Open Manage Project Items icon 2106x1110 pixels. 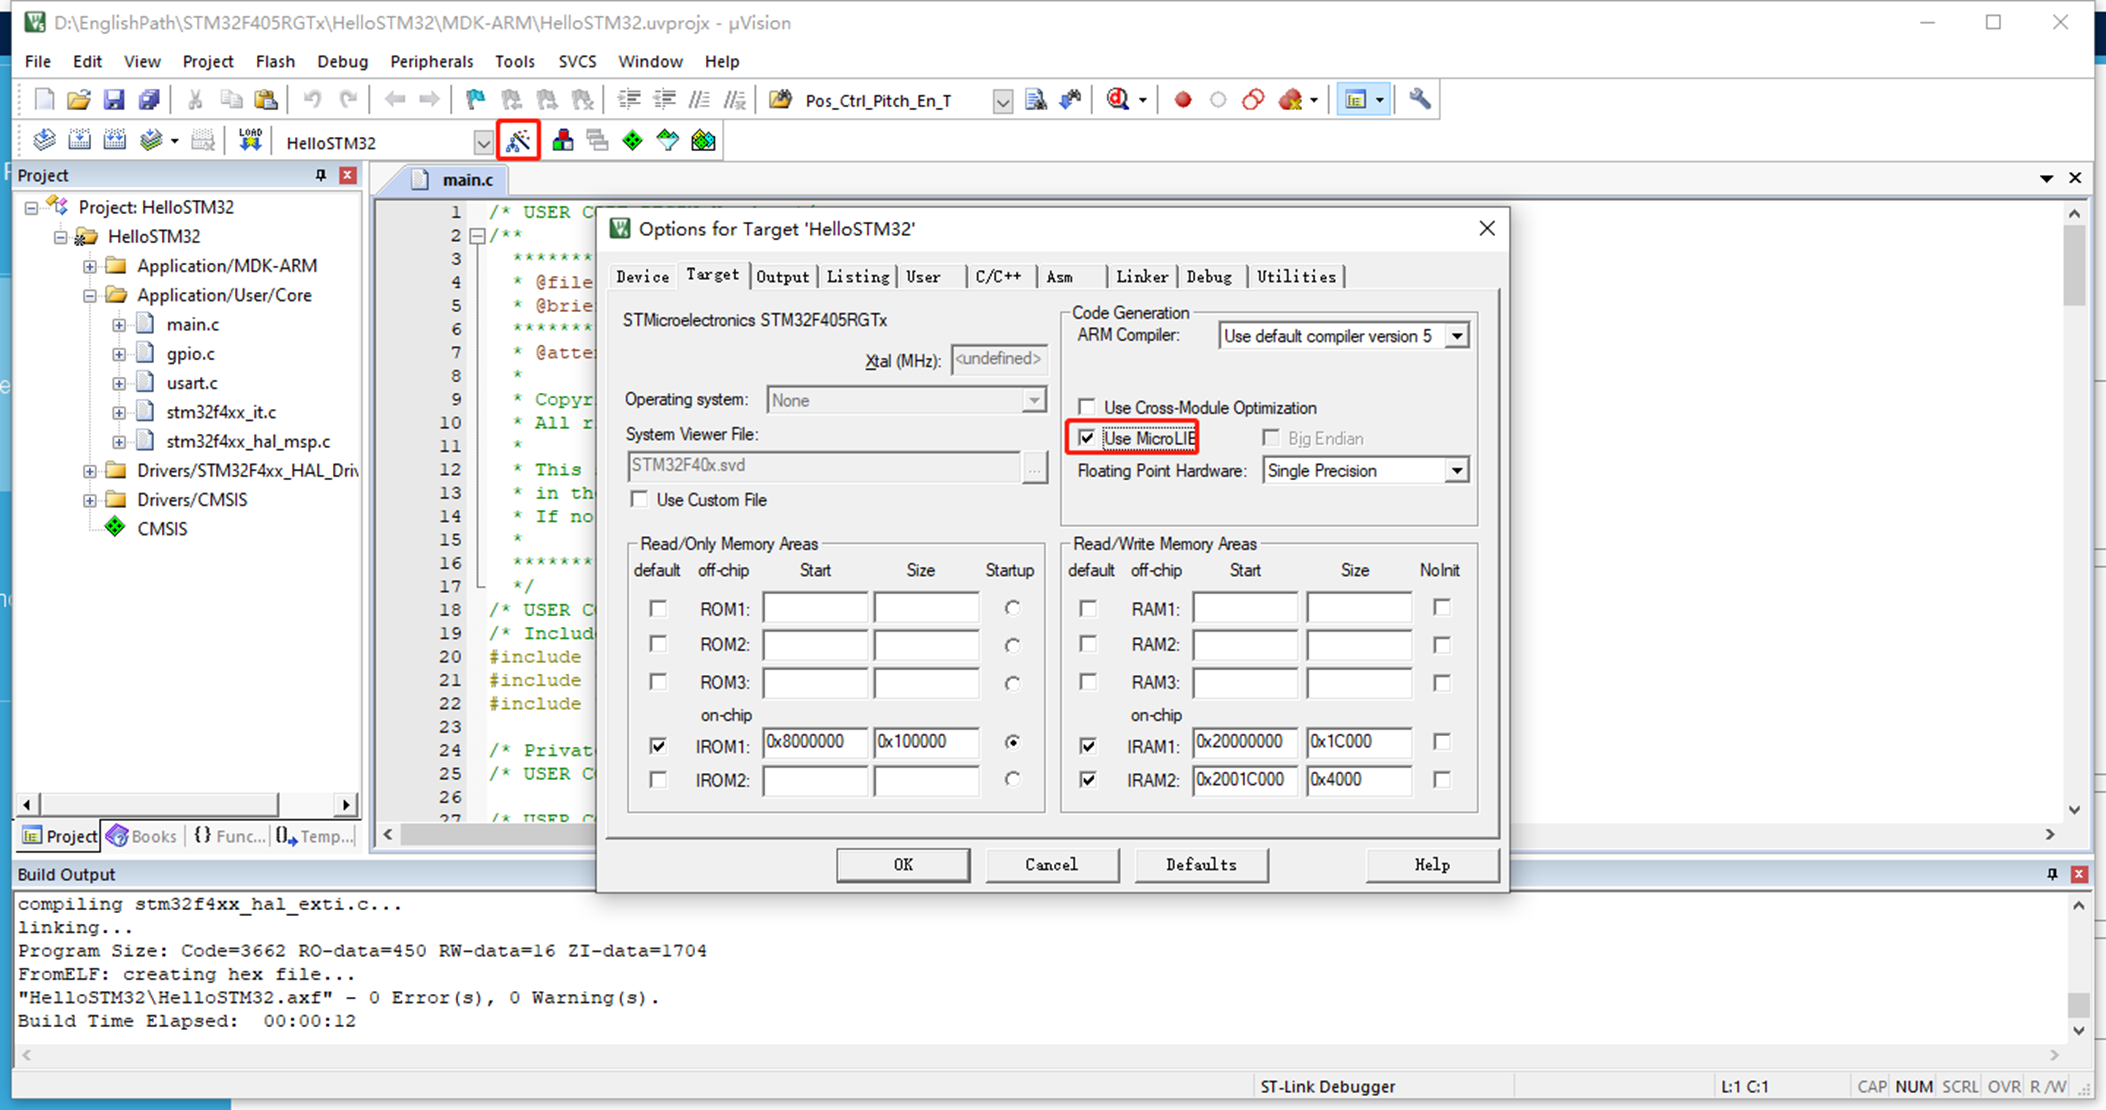point(563,141)
